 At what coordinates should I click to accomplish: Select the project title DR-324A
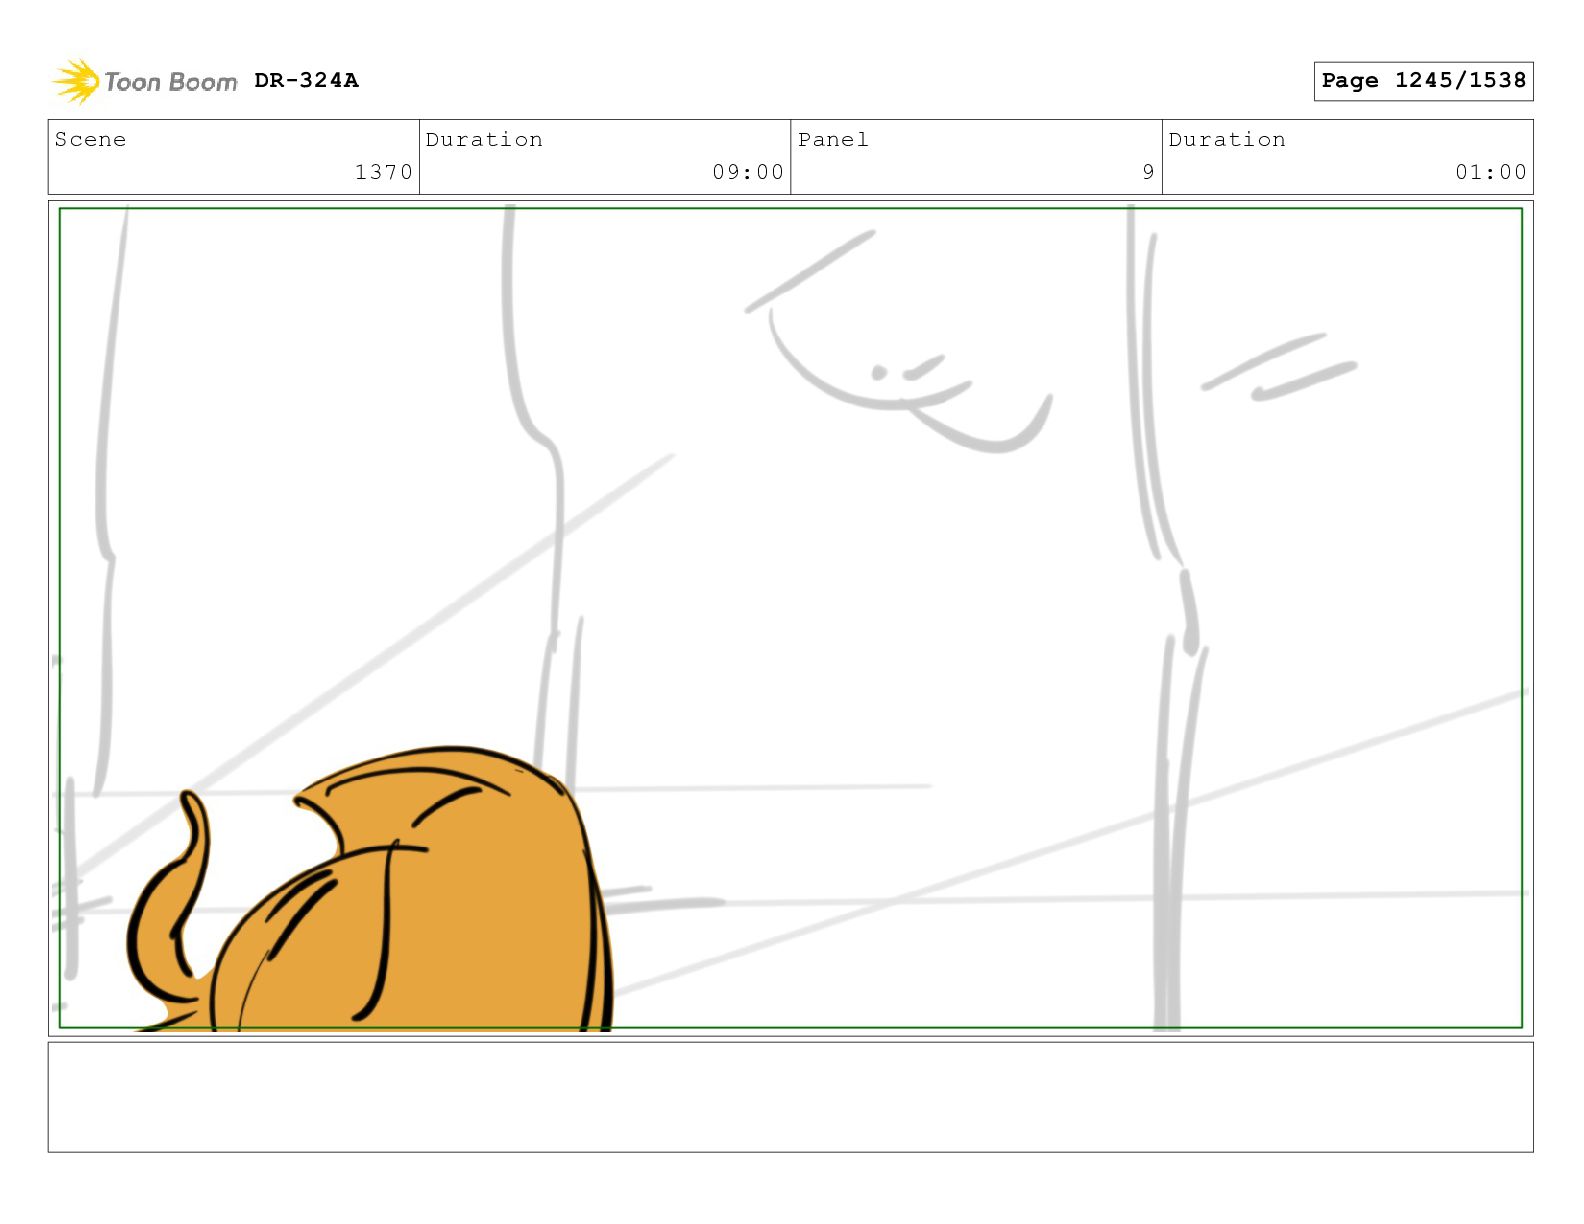[x=306, y=80]
